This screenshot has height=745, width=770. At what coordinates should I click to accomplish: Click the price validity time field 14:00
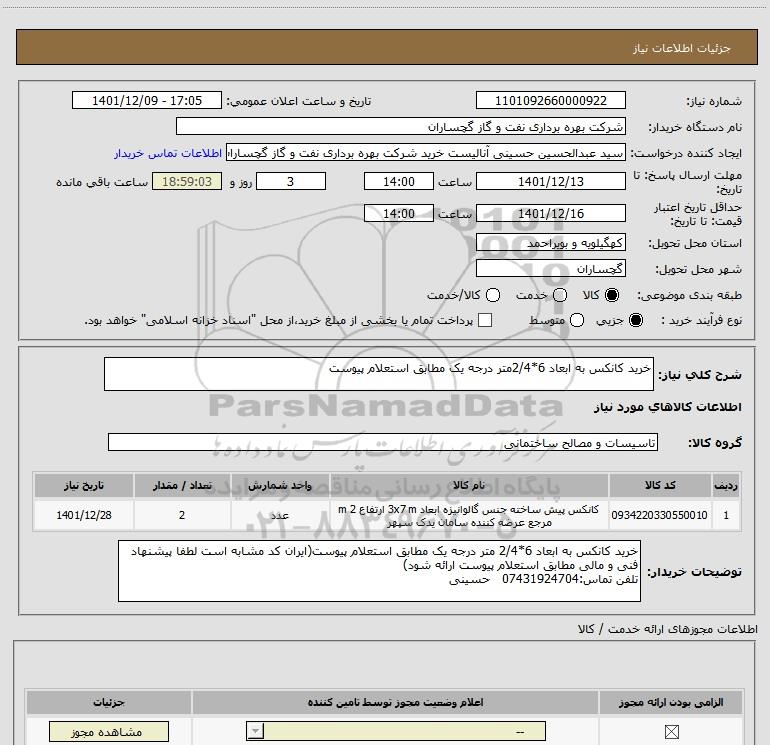[x=399, y=214]
